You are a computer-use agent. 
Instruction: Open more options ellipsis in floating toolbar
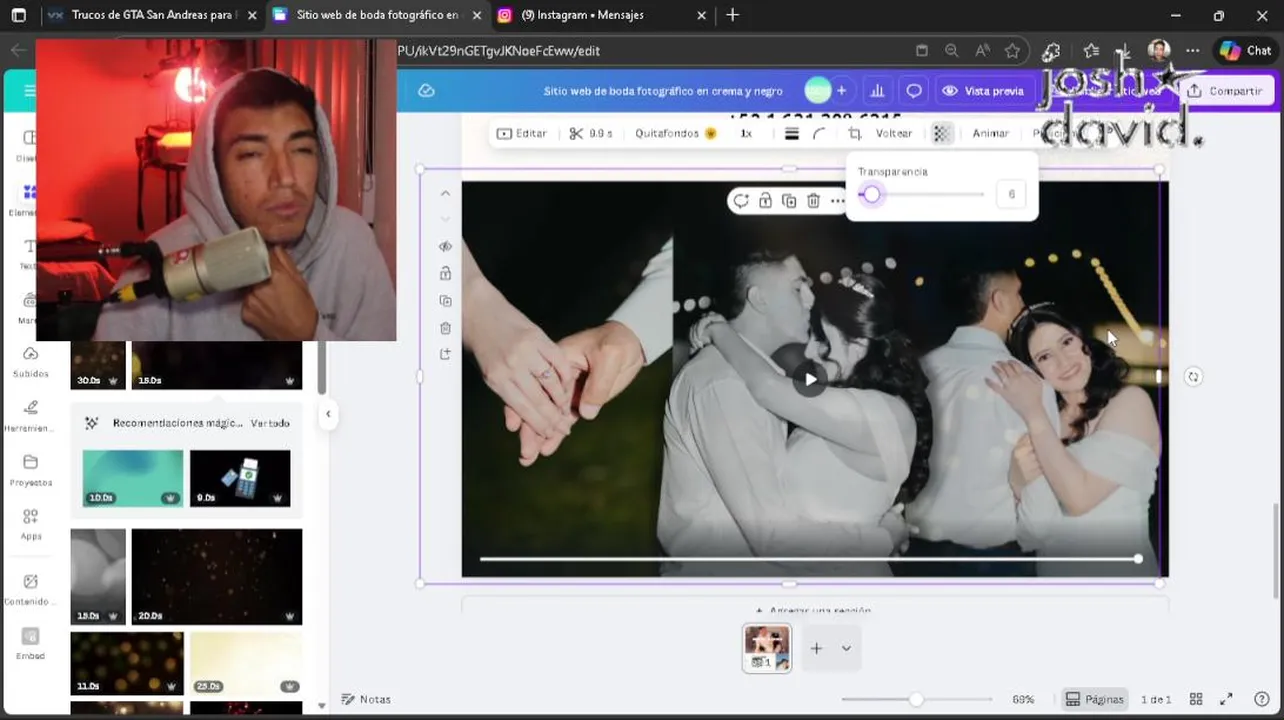[837, 201]
